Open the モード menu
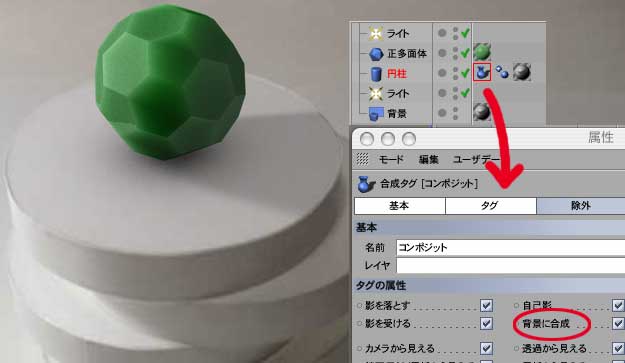Viewport: 625px width, 363px height. point(391,159)
